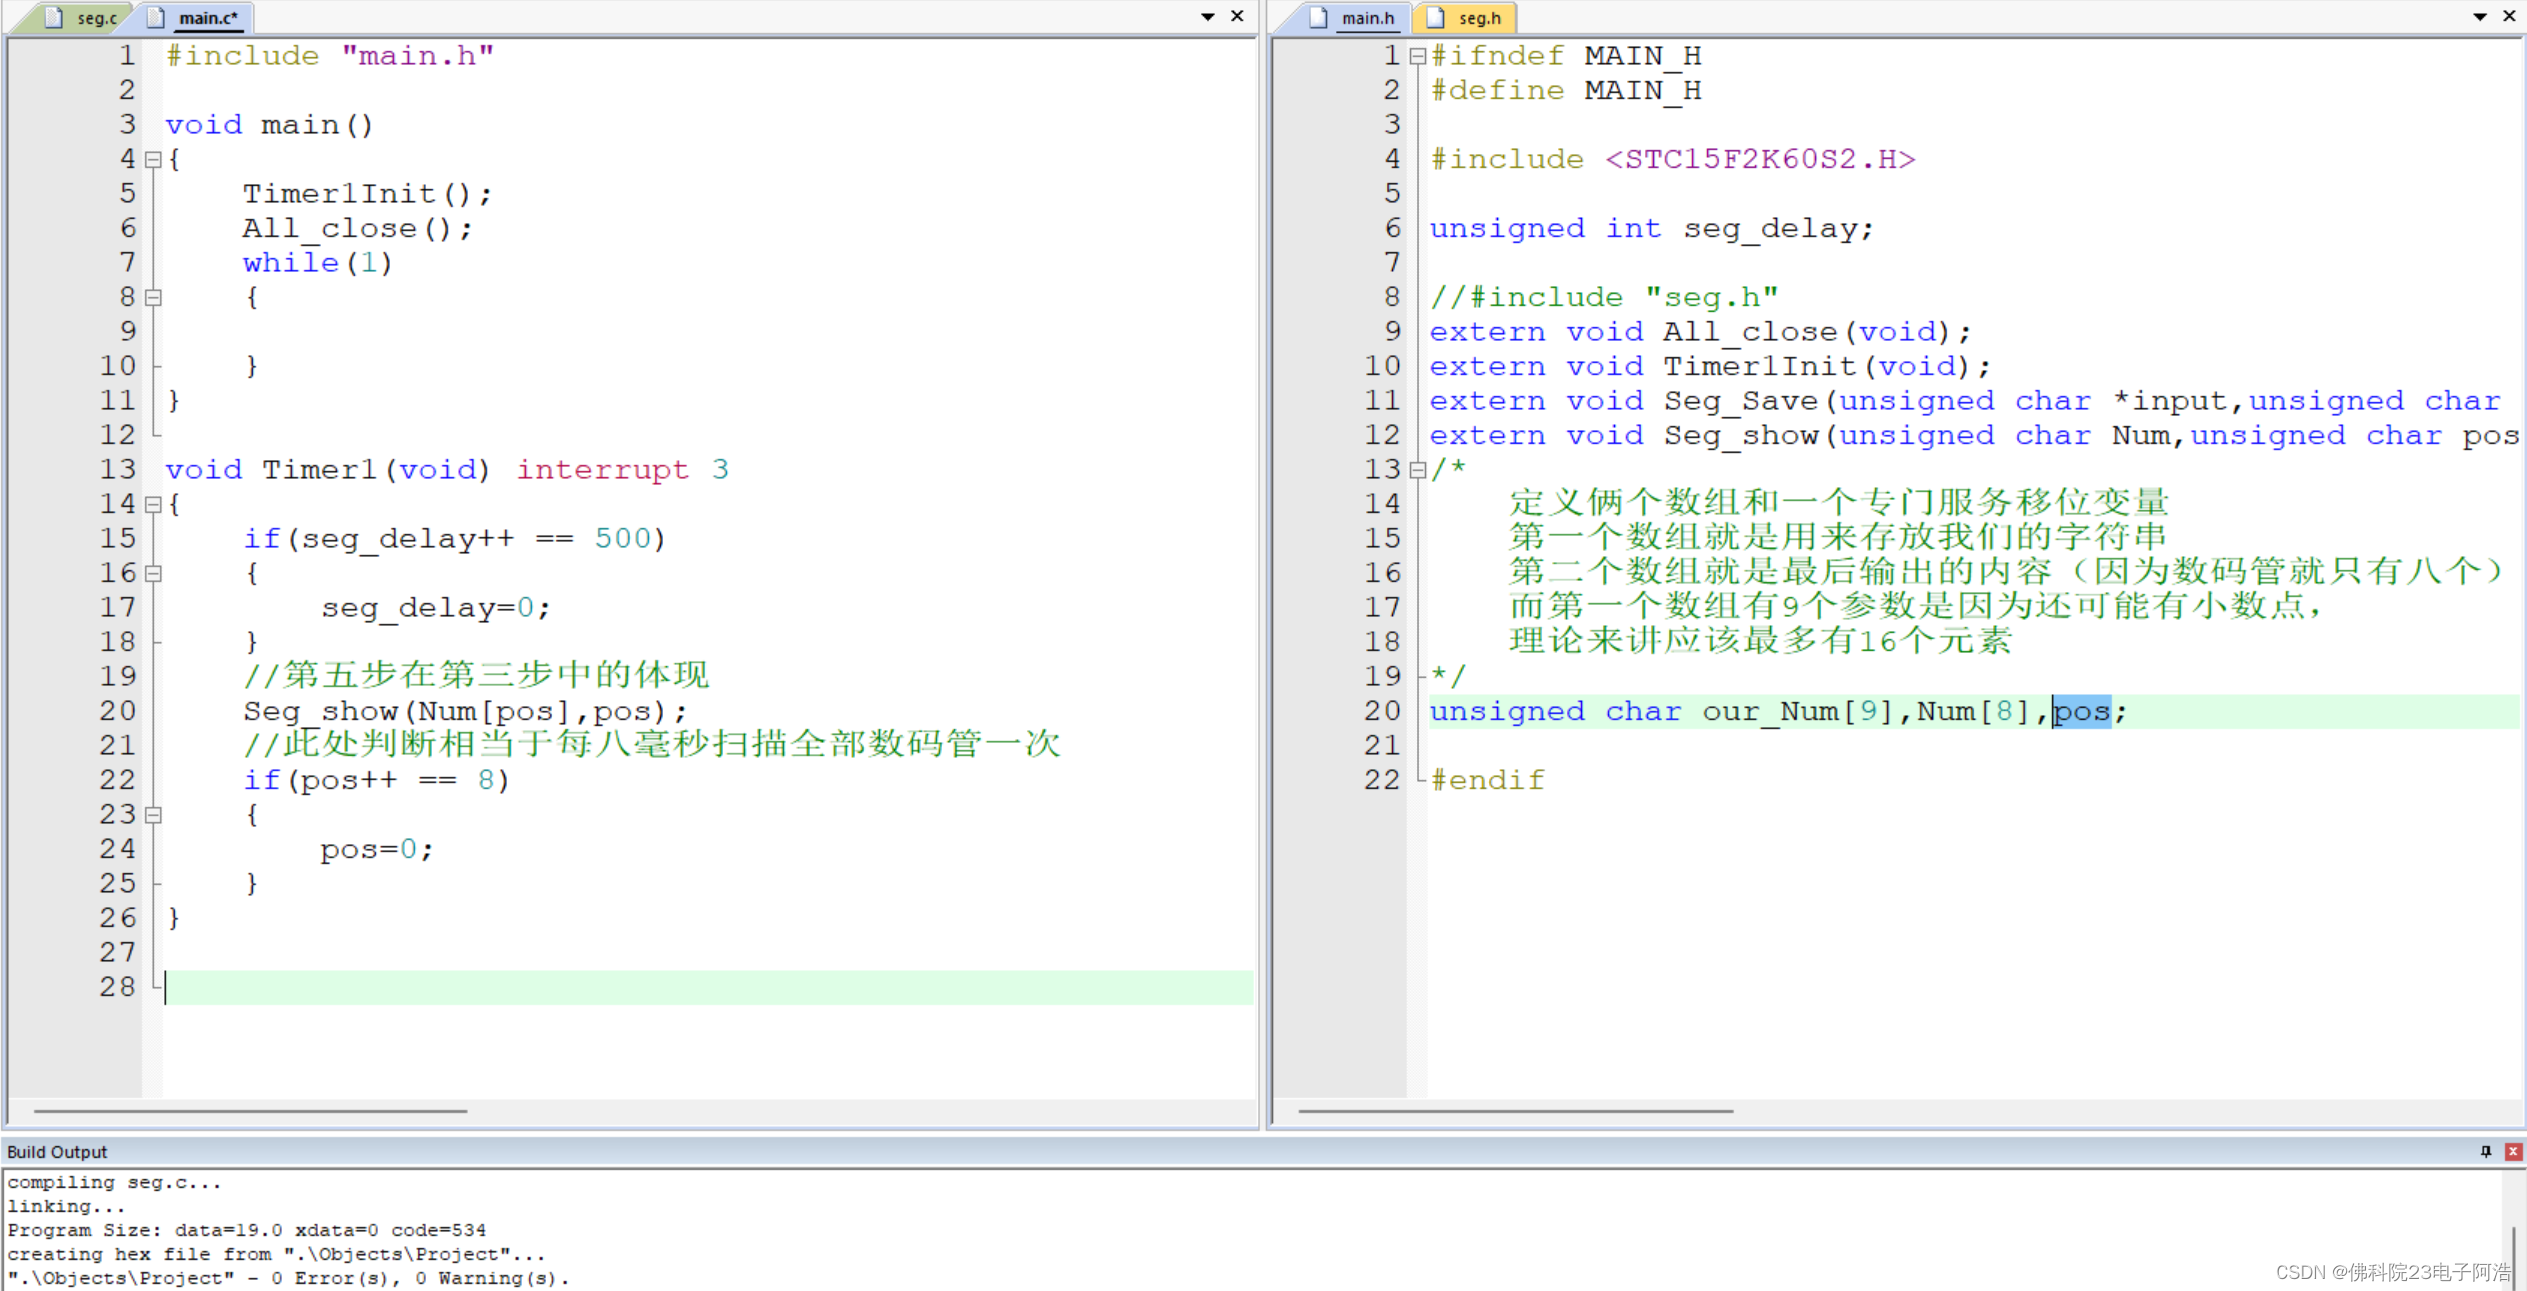Click 'interrupt 3' on line 13

(x=622, y=469)
